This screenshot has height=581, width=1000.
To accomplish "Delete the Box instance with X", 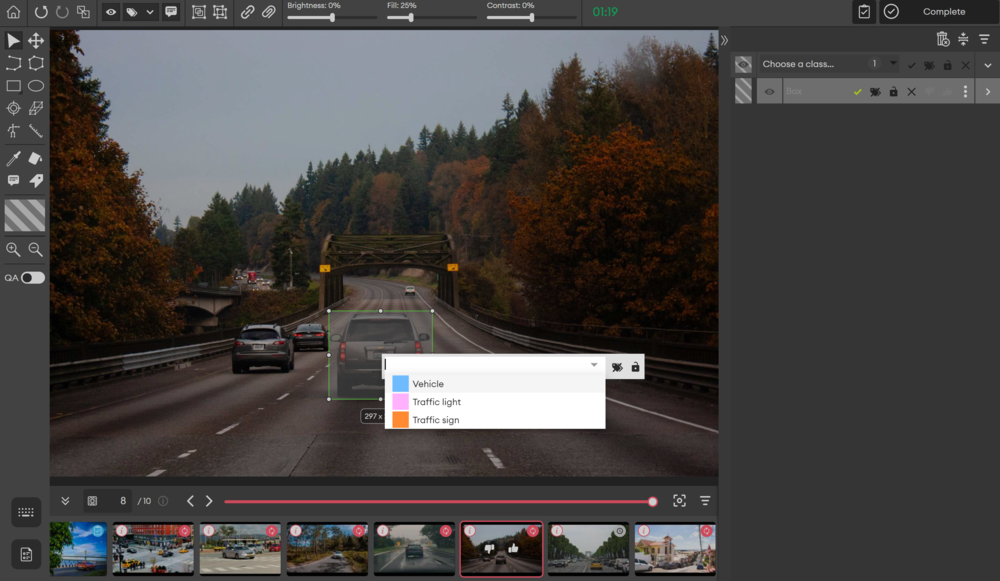I will tap(911, 92).
